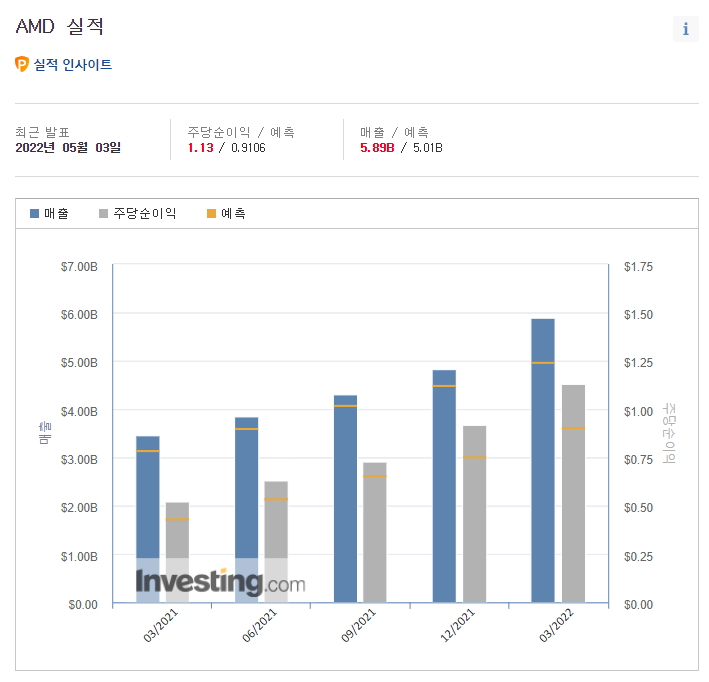Click the $0.50 right axis label
This screenshot has height=682, width=709.
click(x=638, y=508)
